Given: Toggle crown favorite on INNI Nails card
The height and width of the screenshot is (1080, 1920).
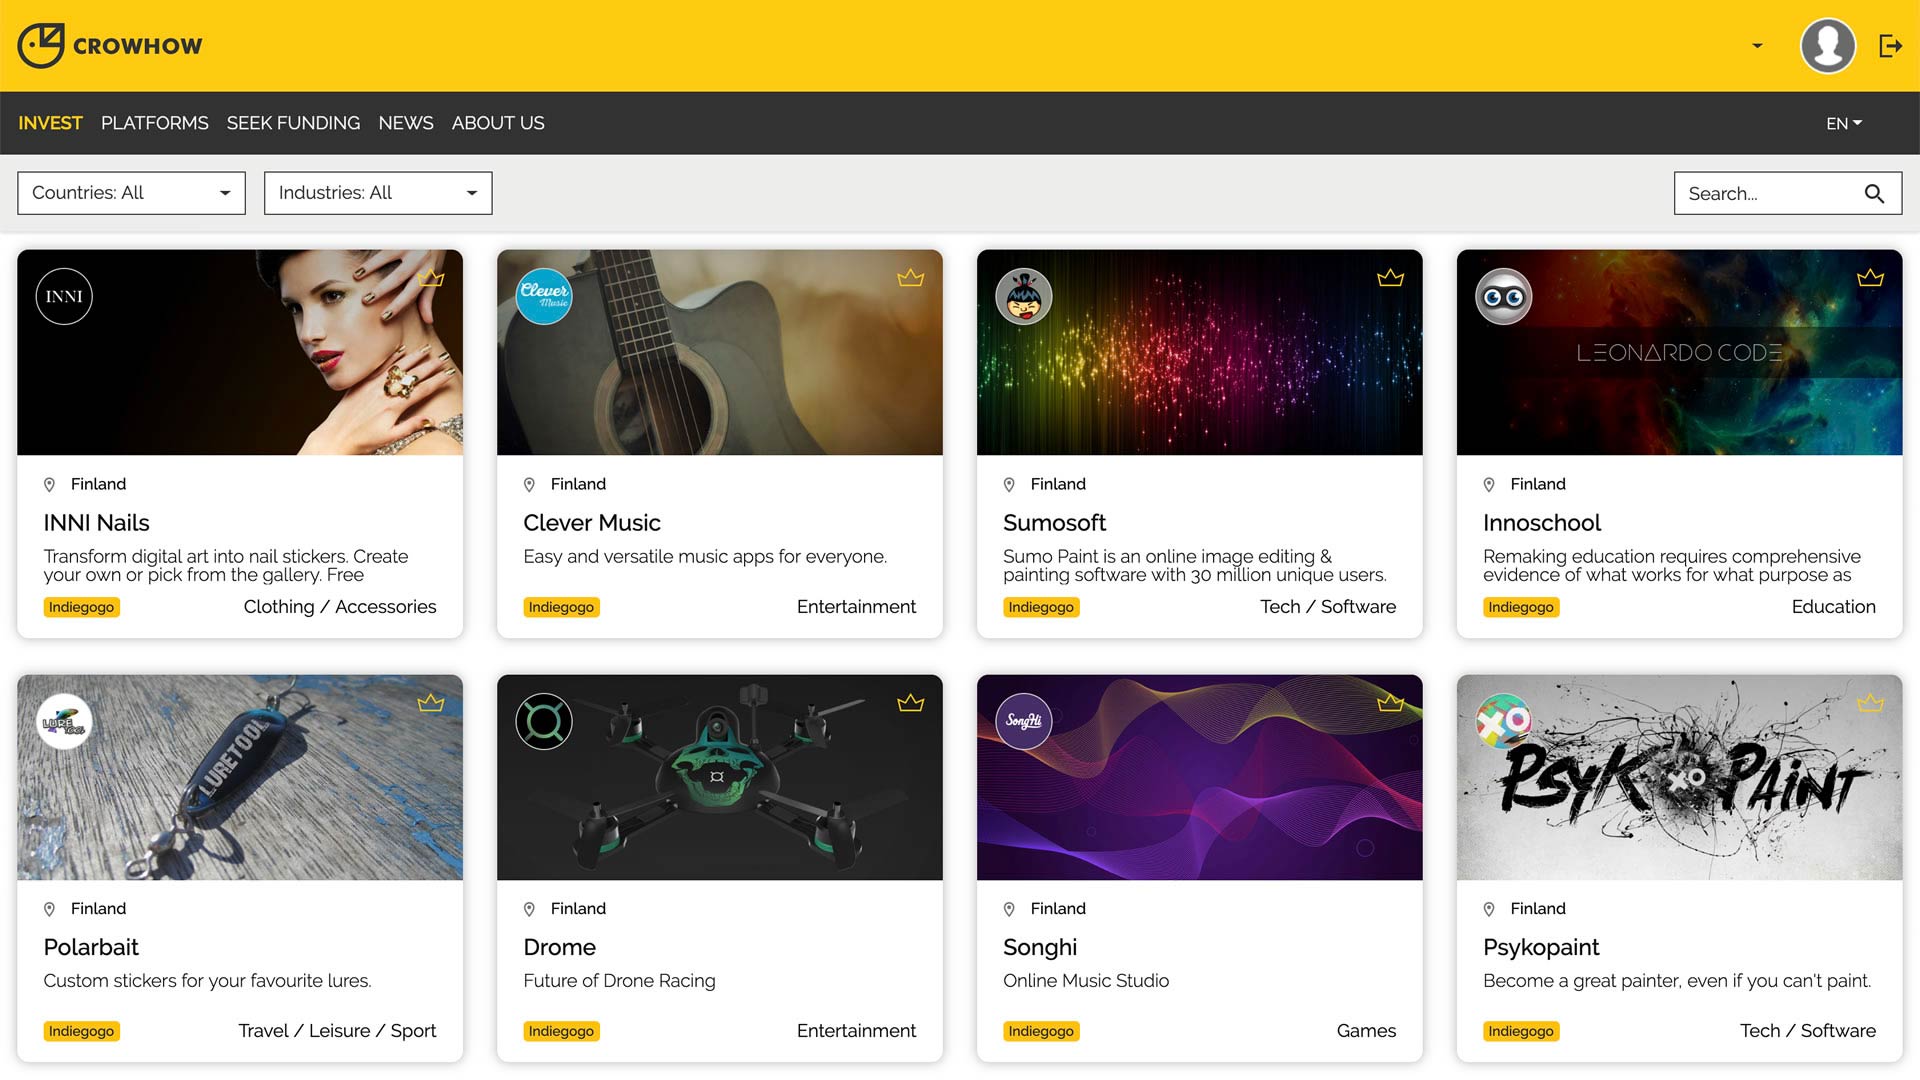Looking at the screenshot, I should (x=431, y=278).
